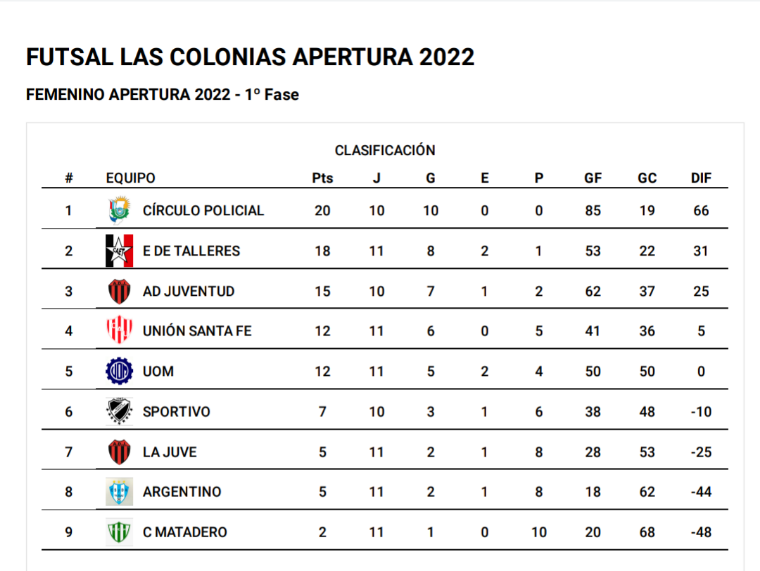Image resolution: width=760 pixels, height=571 pixels.
Task: Open the CÍRCULO POLICIAL team link
Action: tap(203, 210)
